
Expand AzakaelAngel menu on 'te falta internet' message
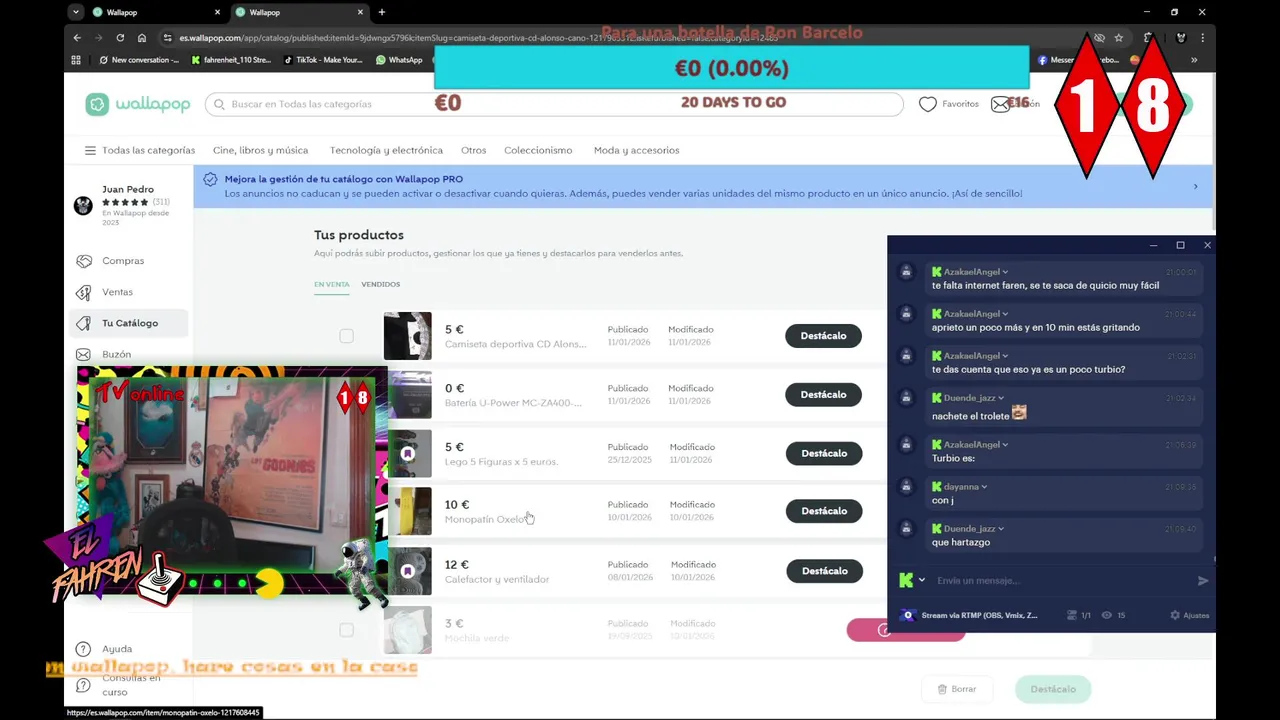(x=1005, y=272)
